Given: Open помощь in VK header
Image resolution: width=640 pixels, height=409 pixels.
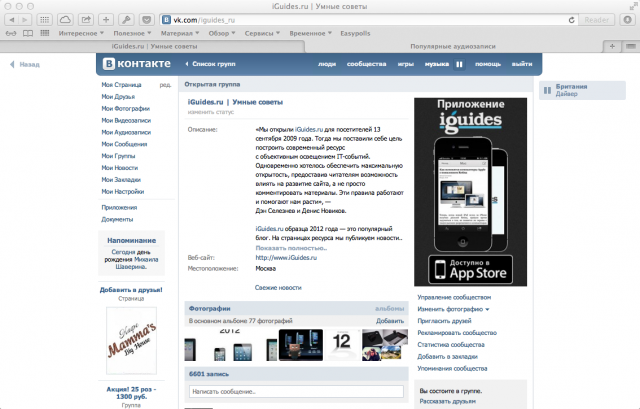Looking at the screenshot, I should (488, 64).
